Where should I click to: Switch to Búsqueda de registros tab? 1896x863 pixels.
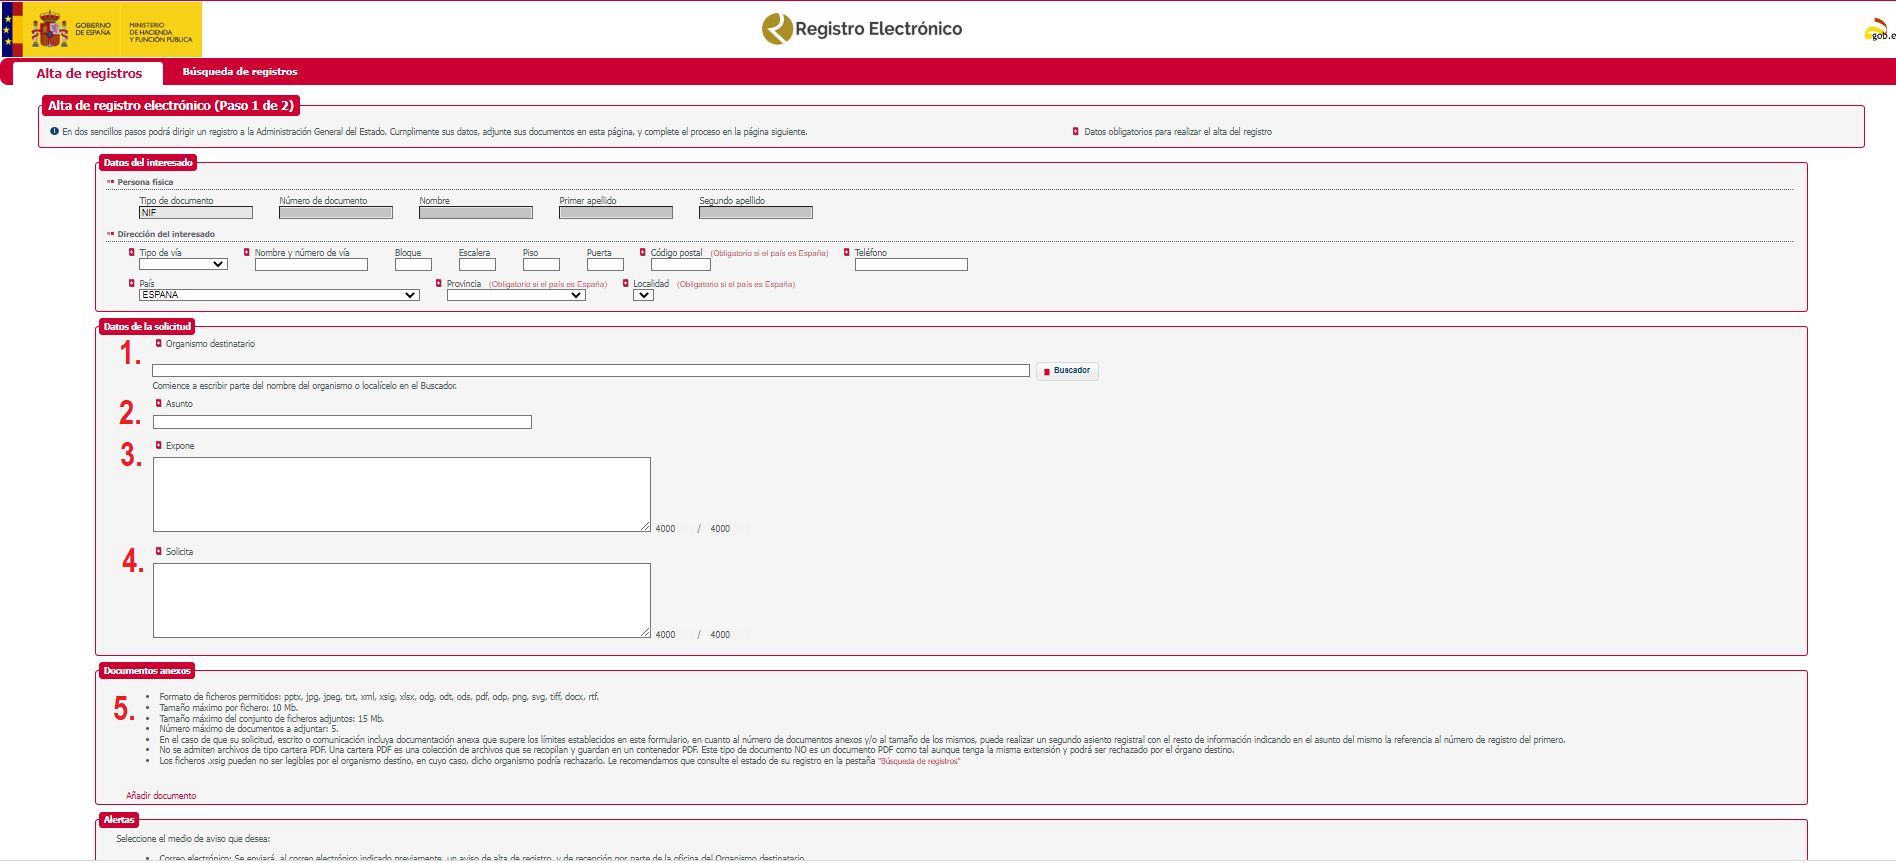[240, 72]
